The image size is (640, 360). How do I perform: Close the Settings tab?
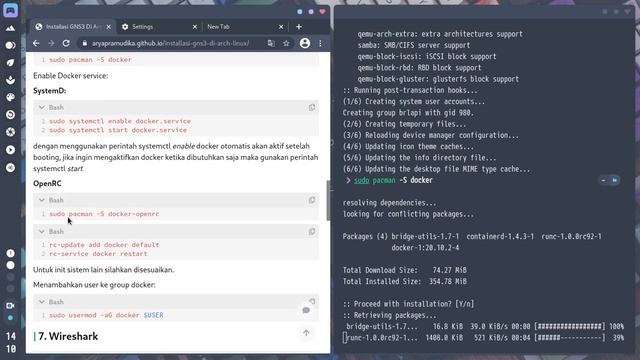(x=195, y=27)
